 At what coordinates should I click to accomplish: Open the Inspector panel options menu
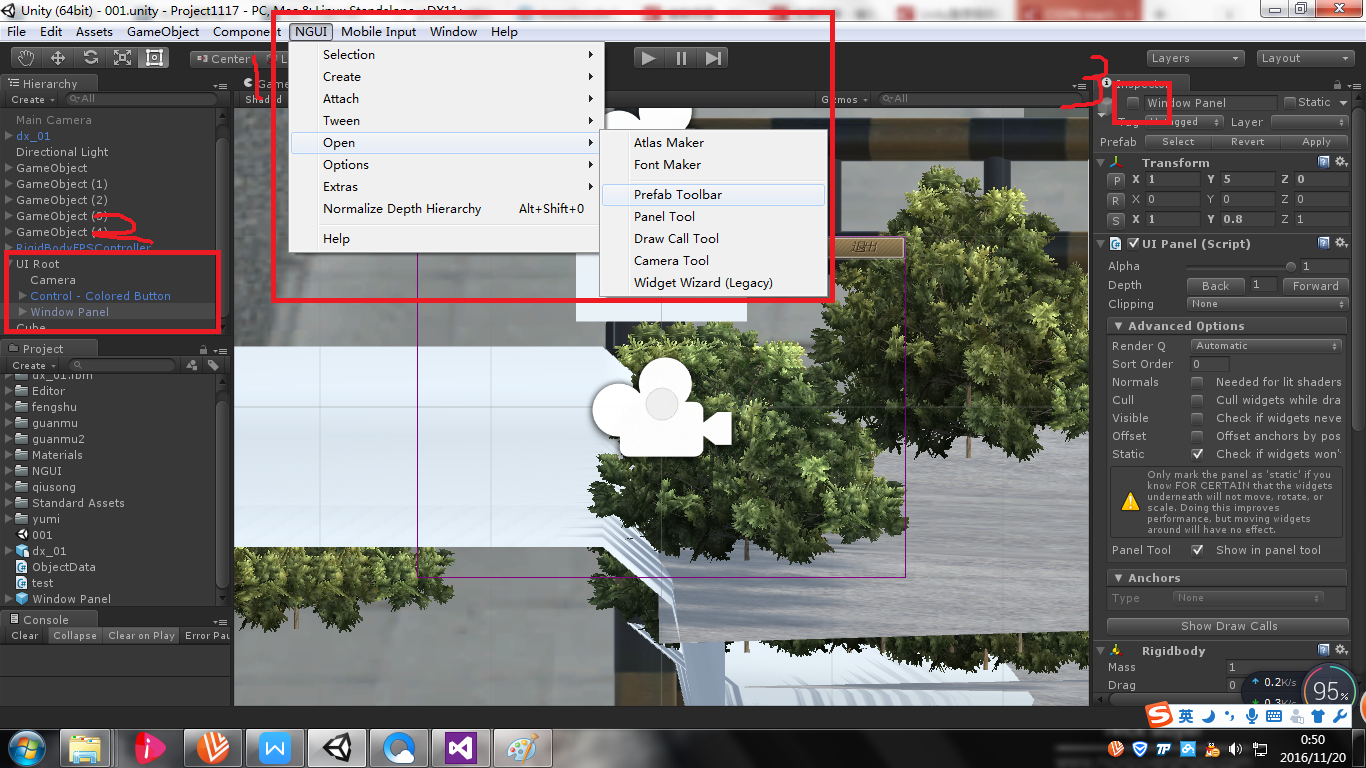tap(1352, 85)
